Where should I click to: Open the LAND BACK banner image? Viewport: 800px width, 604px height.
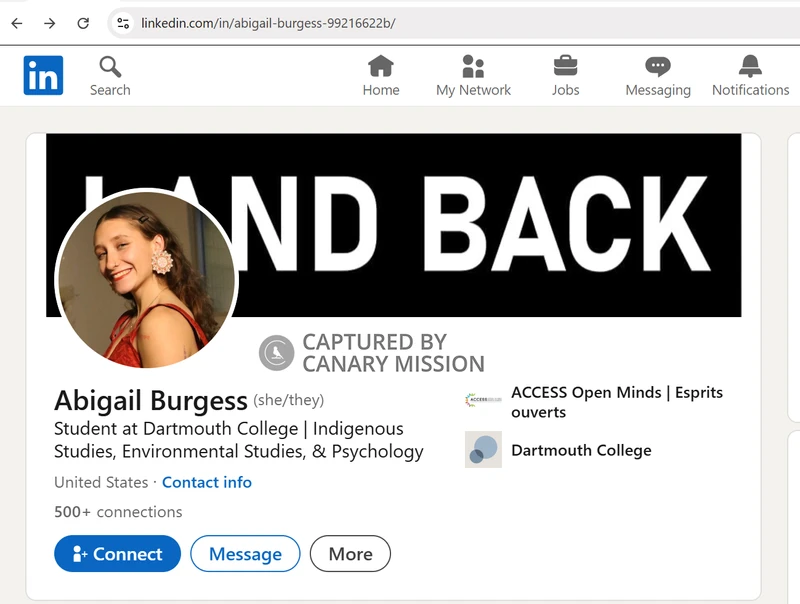[393, 225]
